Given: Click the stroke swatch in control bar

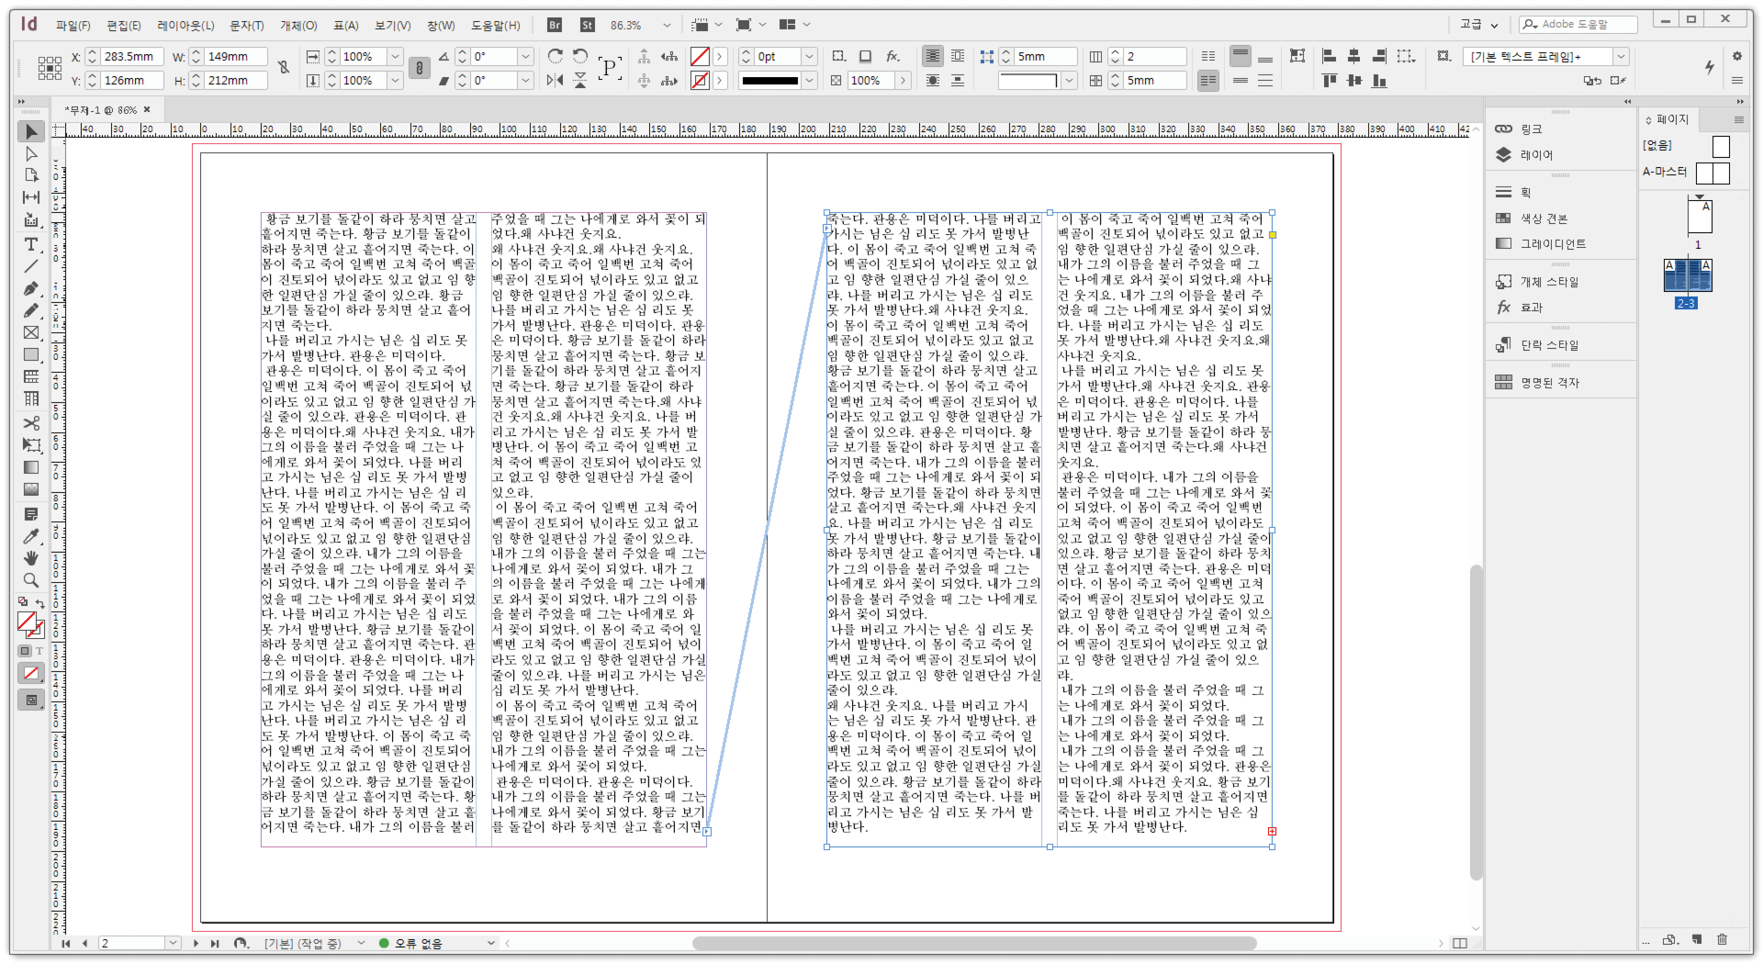Looking at the screenshot, I should click(700, 80).
